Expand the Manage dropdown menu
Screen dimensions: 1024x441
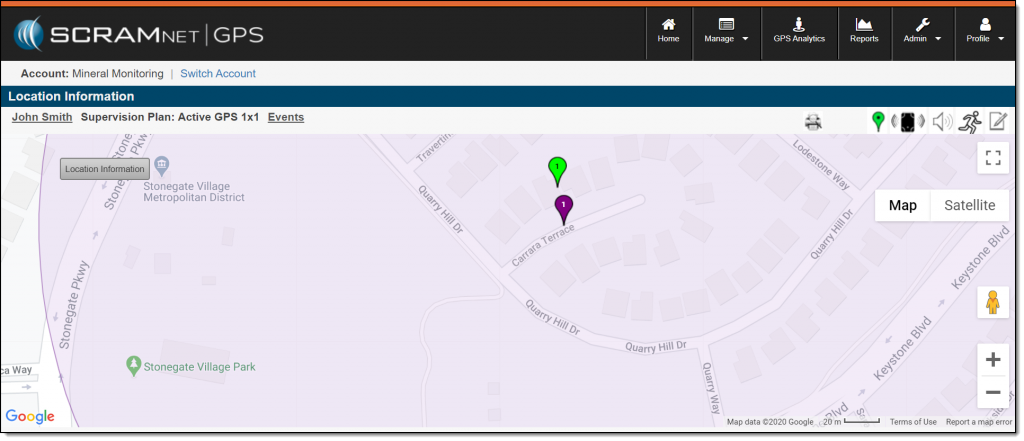pyautogui.click(x=726, y=31)
